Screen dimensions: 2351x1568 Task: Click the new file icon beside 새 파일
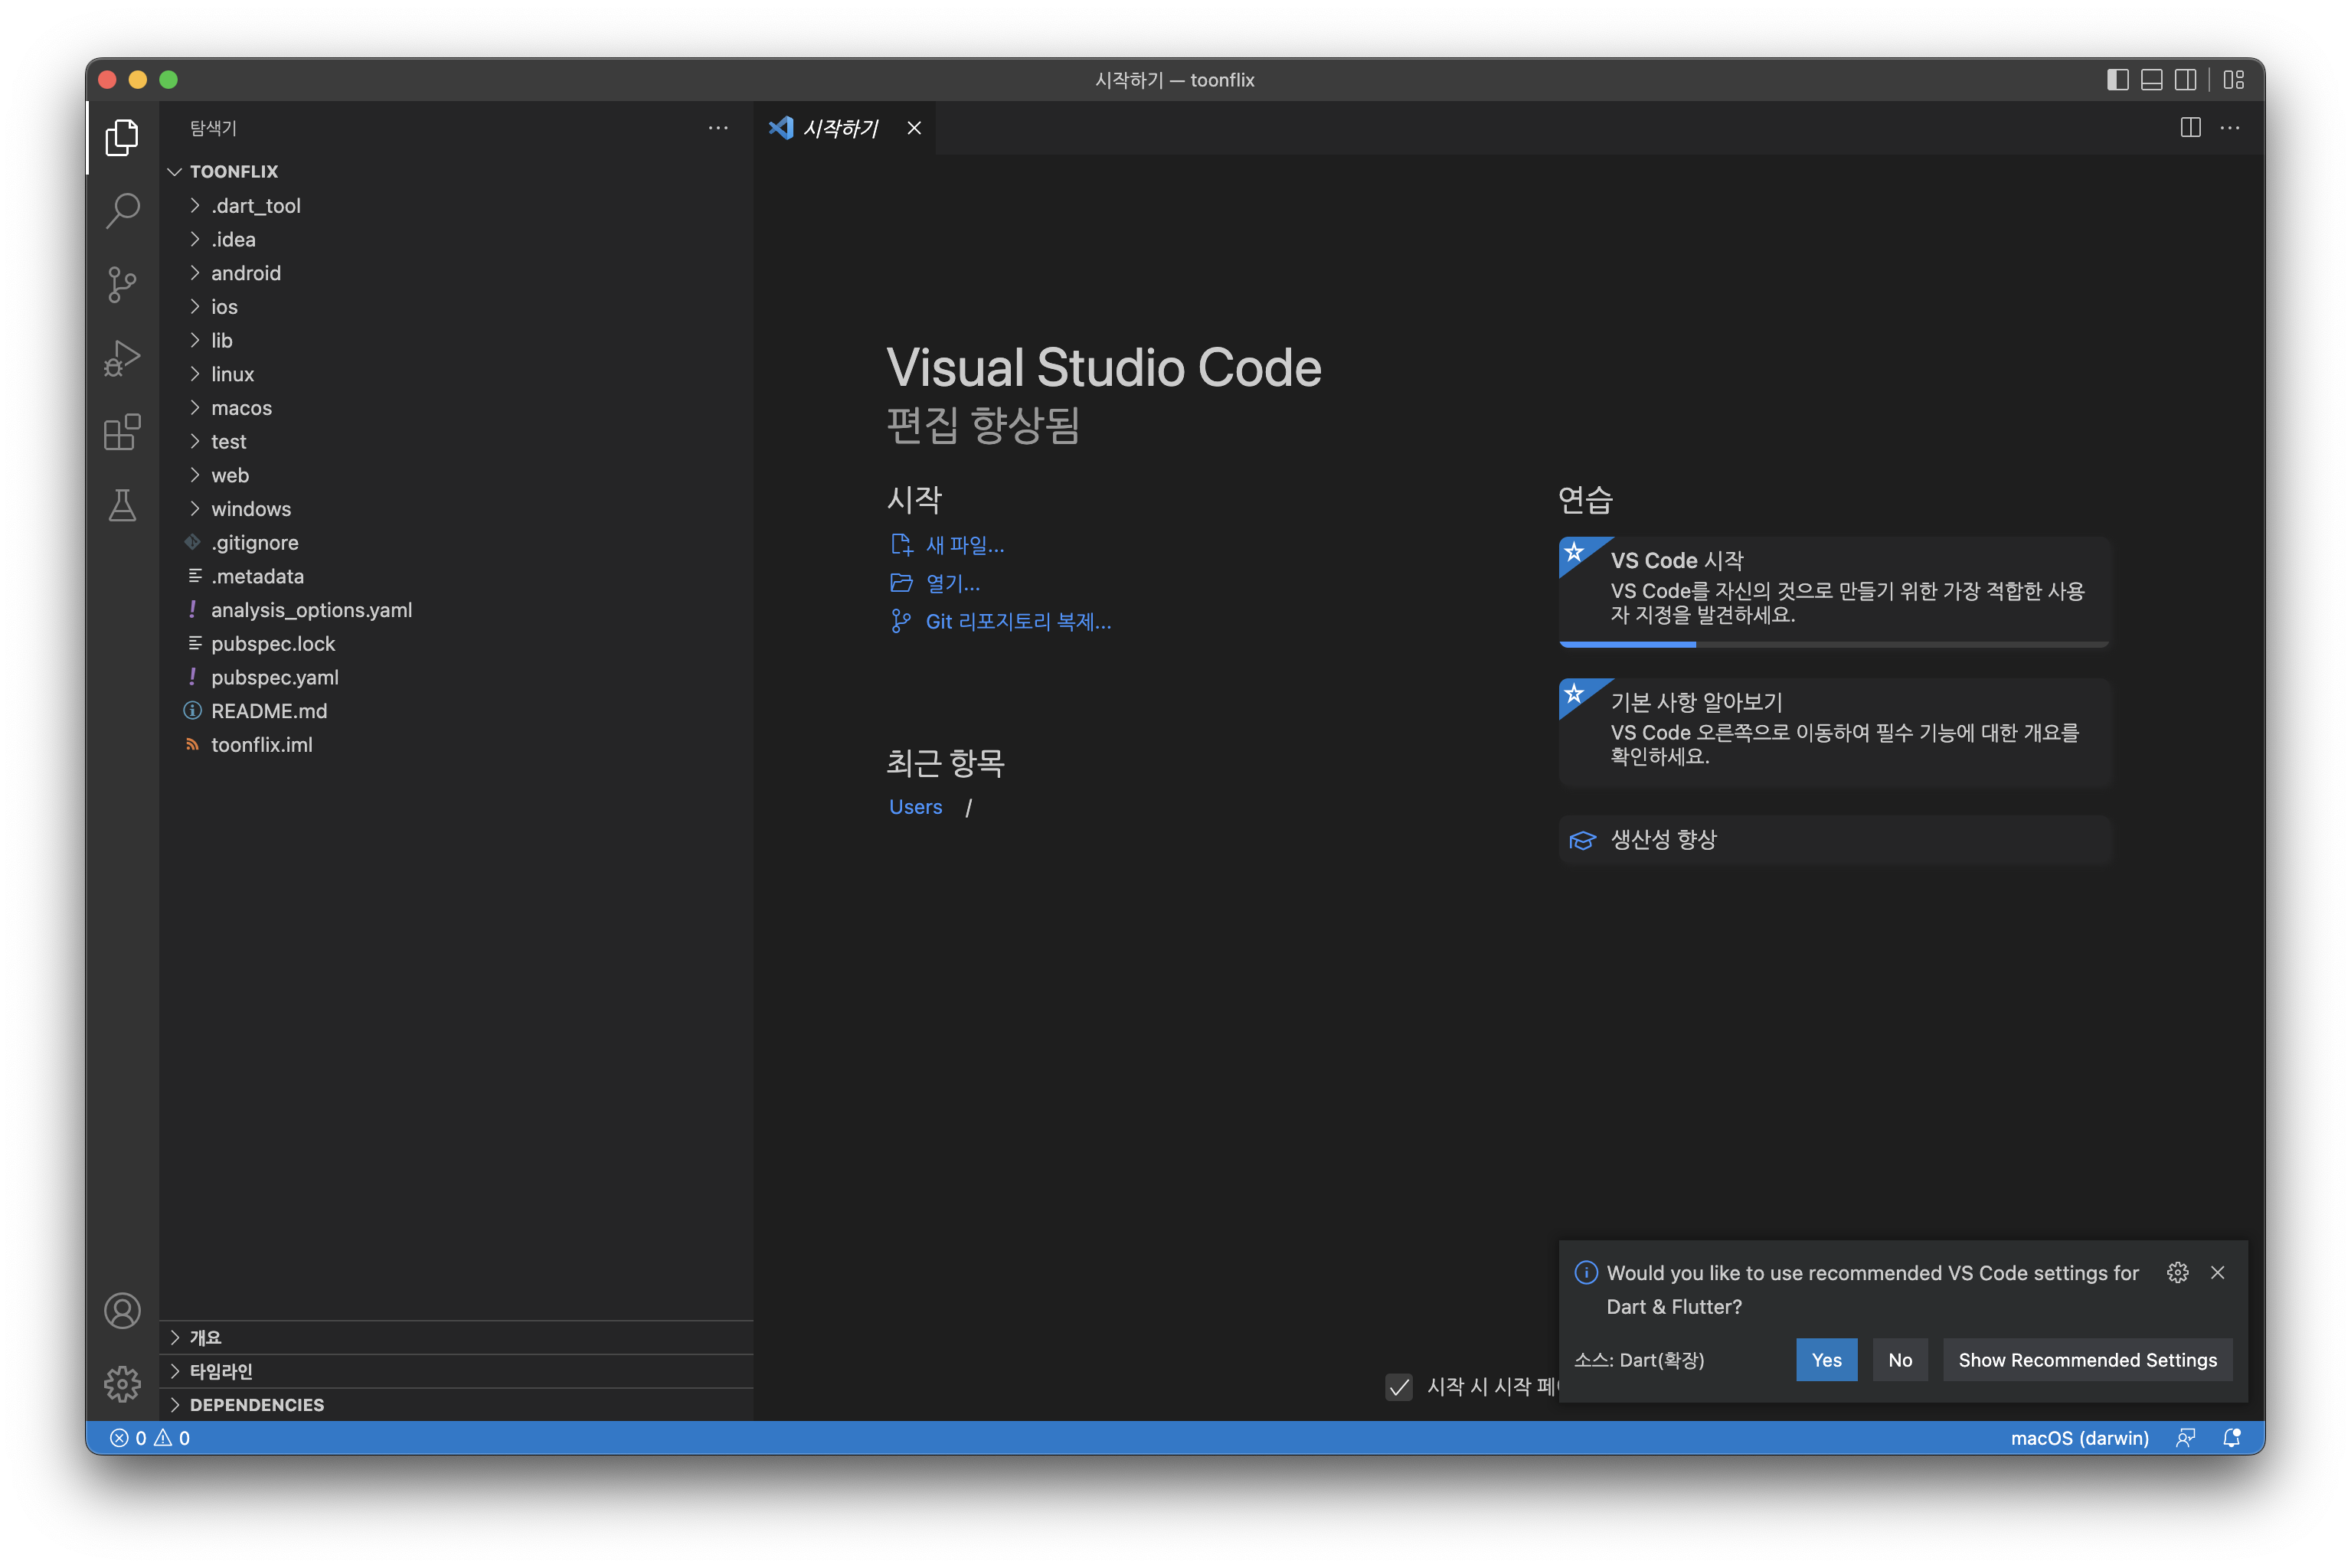(x=901, y=544)
